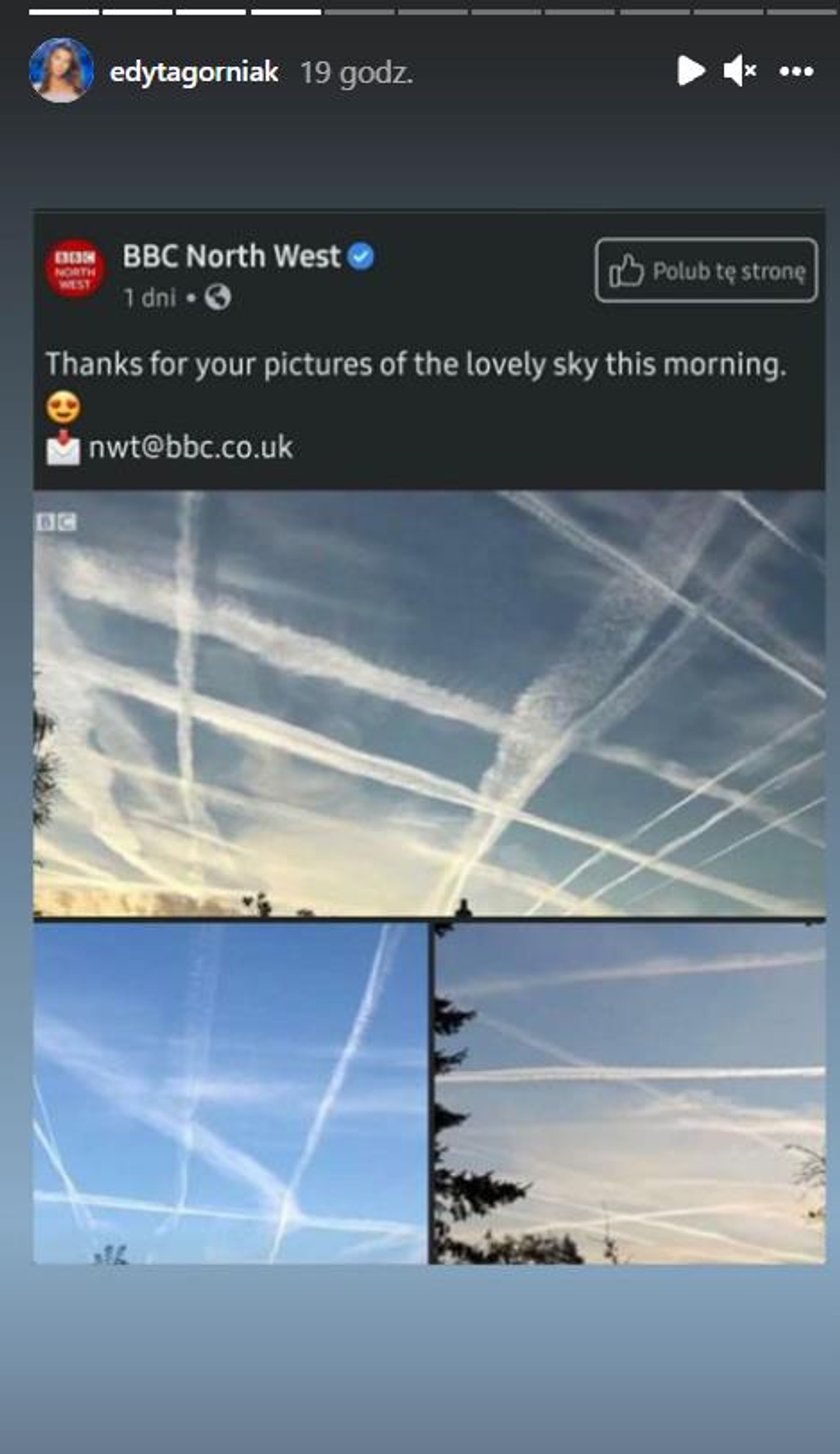Click the envelope mail icon

63,447
